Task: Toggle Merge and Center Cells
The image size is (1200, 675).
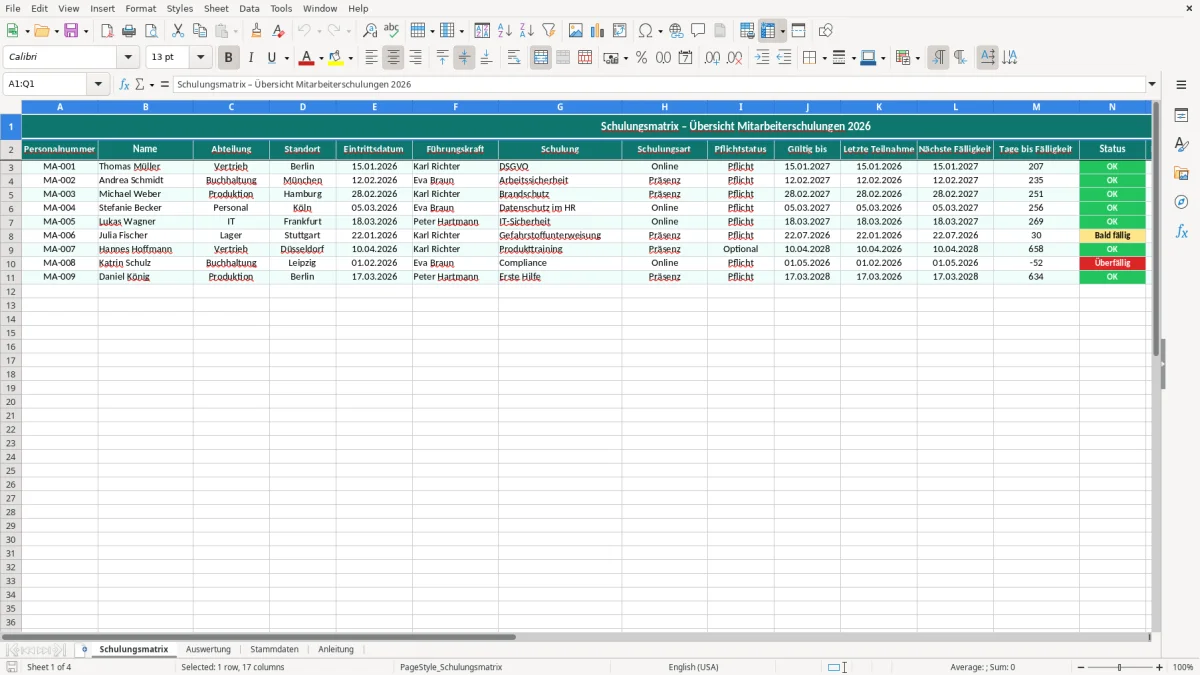Action: (x=541, y=58)
